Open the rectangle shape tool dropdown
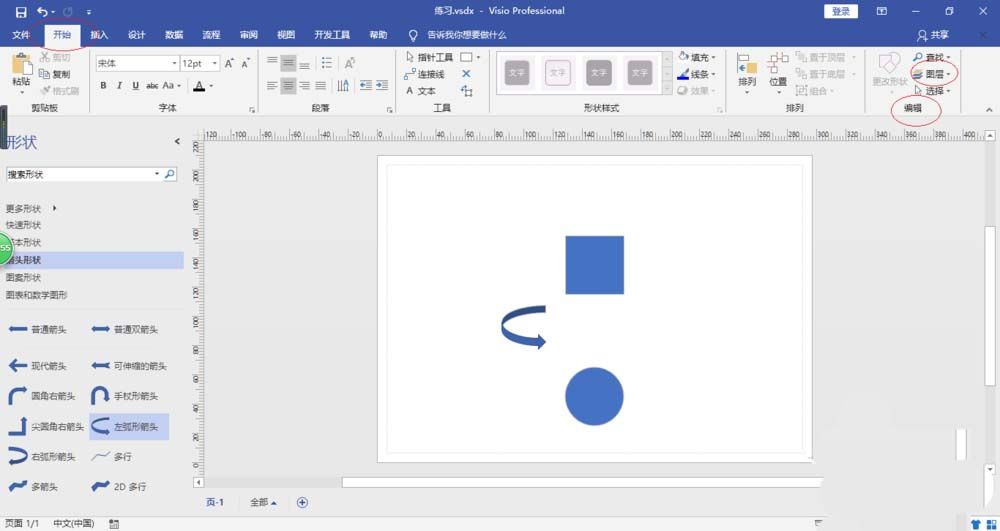The width and height of the screenshot is (1000, 531). [478, 57]
